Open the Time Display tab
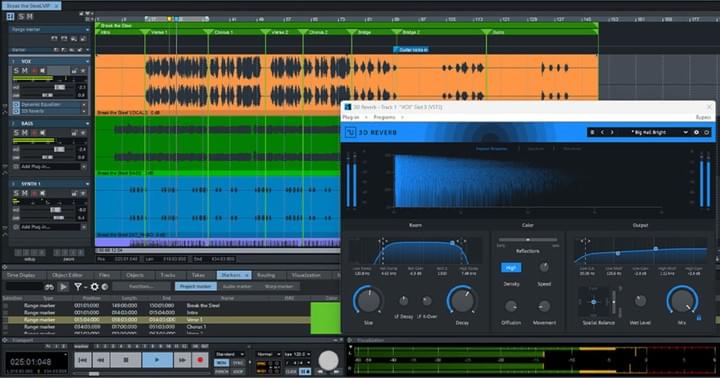 (x=21, y=275)
